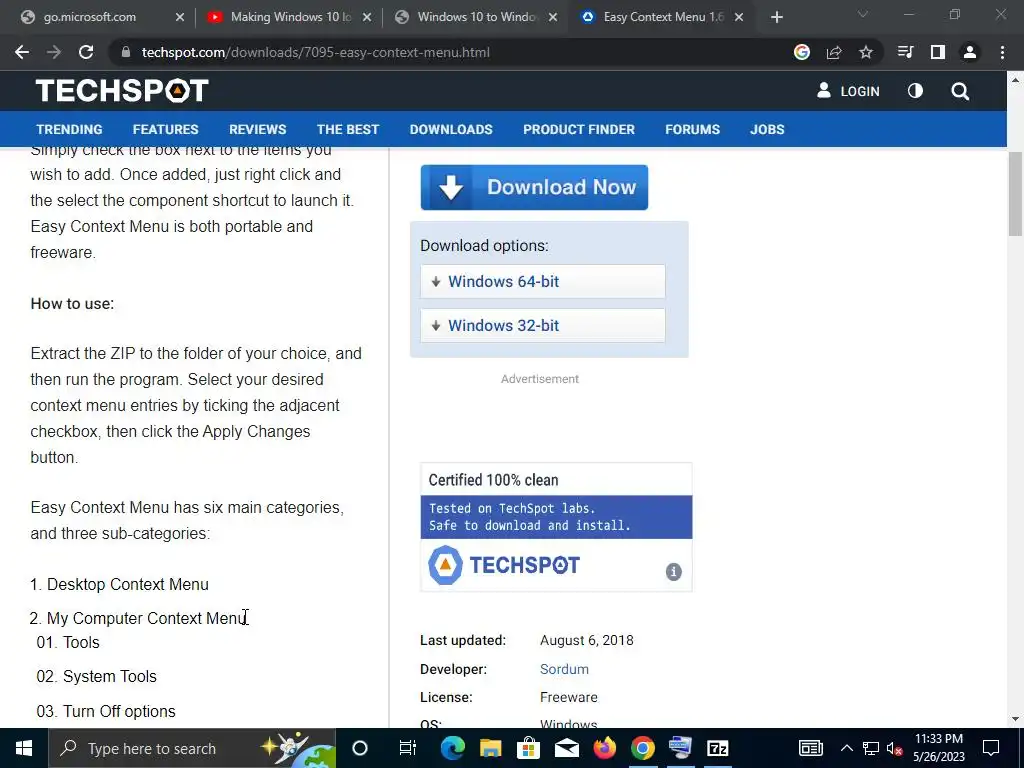
Task: Open THE BEST menu
Action: tap(347, 129)
